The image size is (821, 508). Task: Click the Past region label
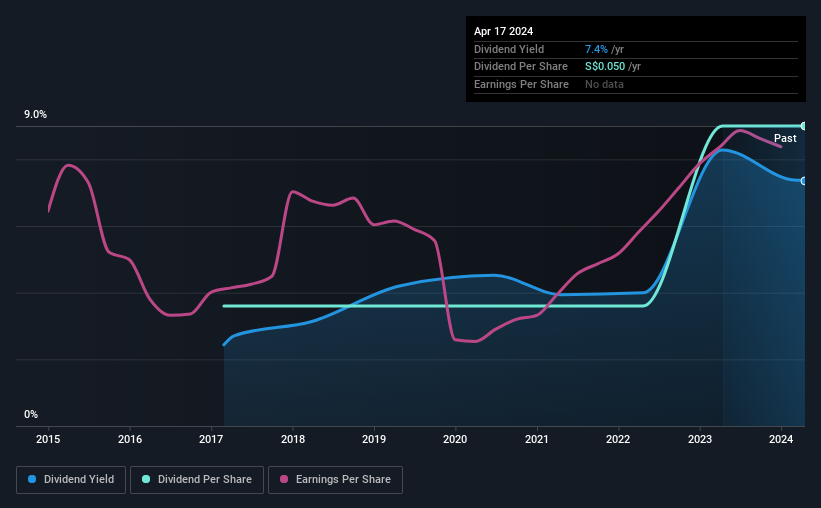click(x=785, y=138)
